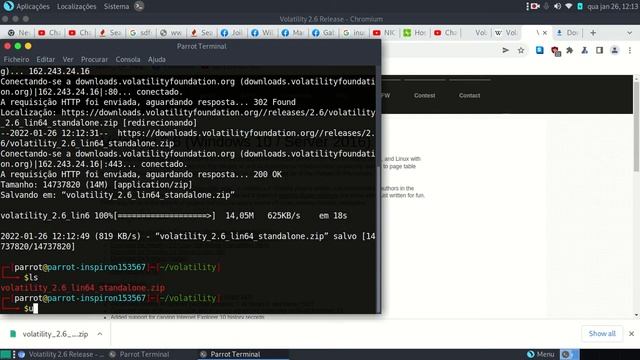Click the workspace switcher in bottom panel
The width and height of the screenshot is (640, 360).
point(569,354)
